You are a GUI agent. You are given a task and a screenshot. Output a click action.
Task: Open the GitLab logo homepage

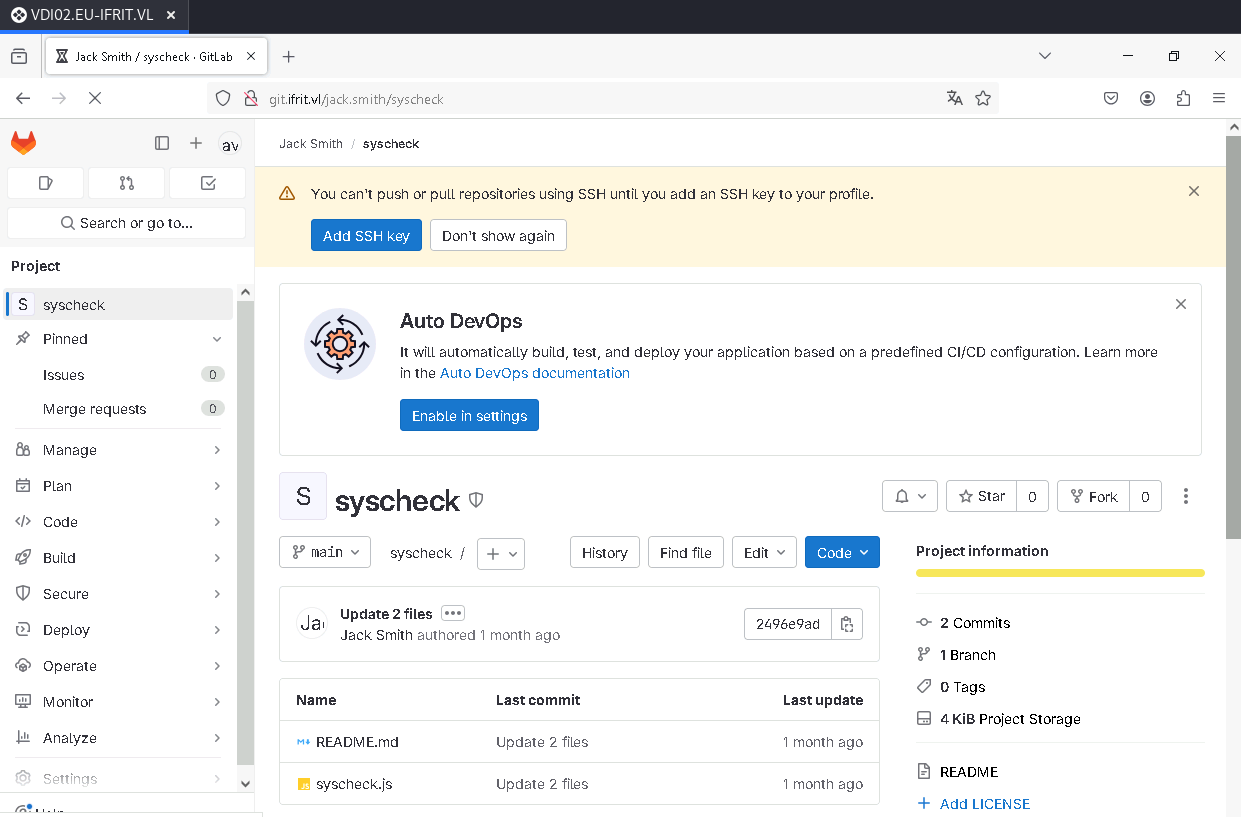pyautogui.click(x=23, y=143)
